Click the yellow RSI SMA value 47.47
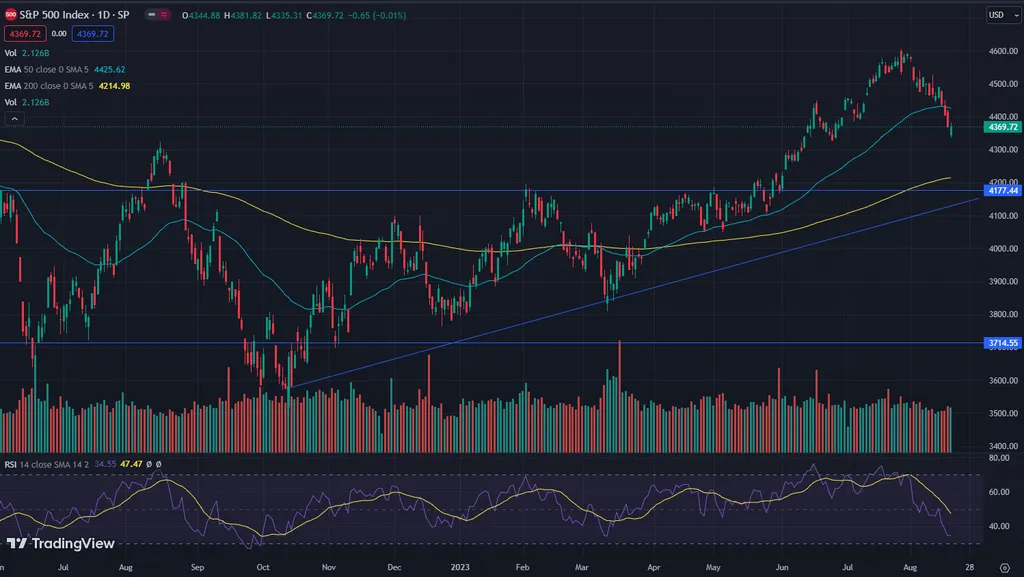 pos(130,465)
